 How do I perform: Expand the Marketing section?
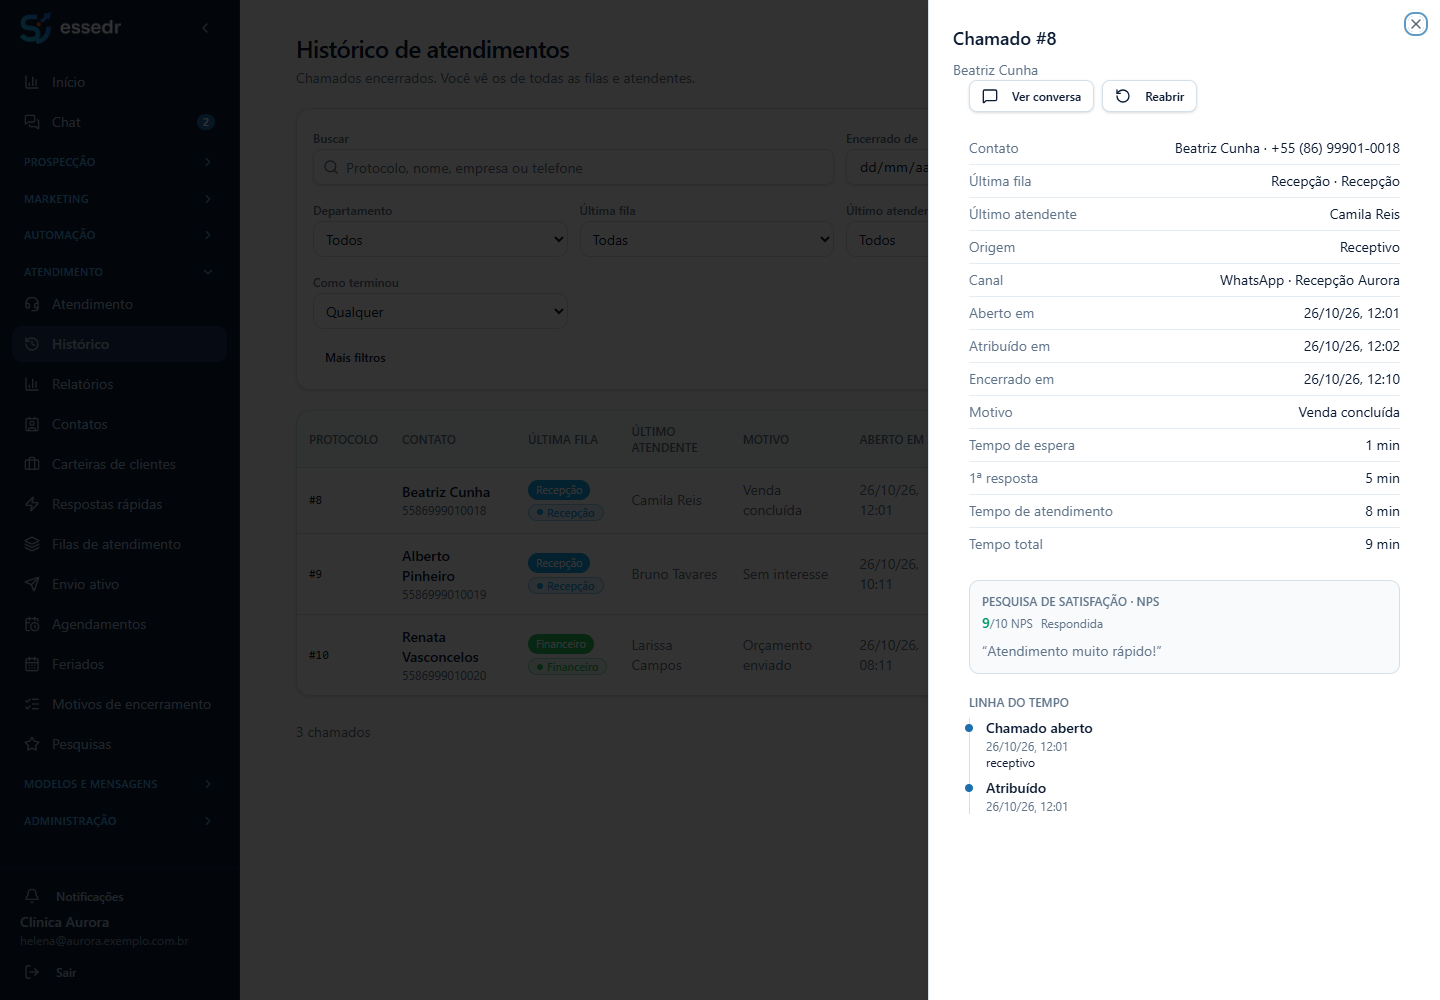tap(120, 199)
